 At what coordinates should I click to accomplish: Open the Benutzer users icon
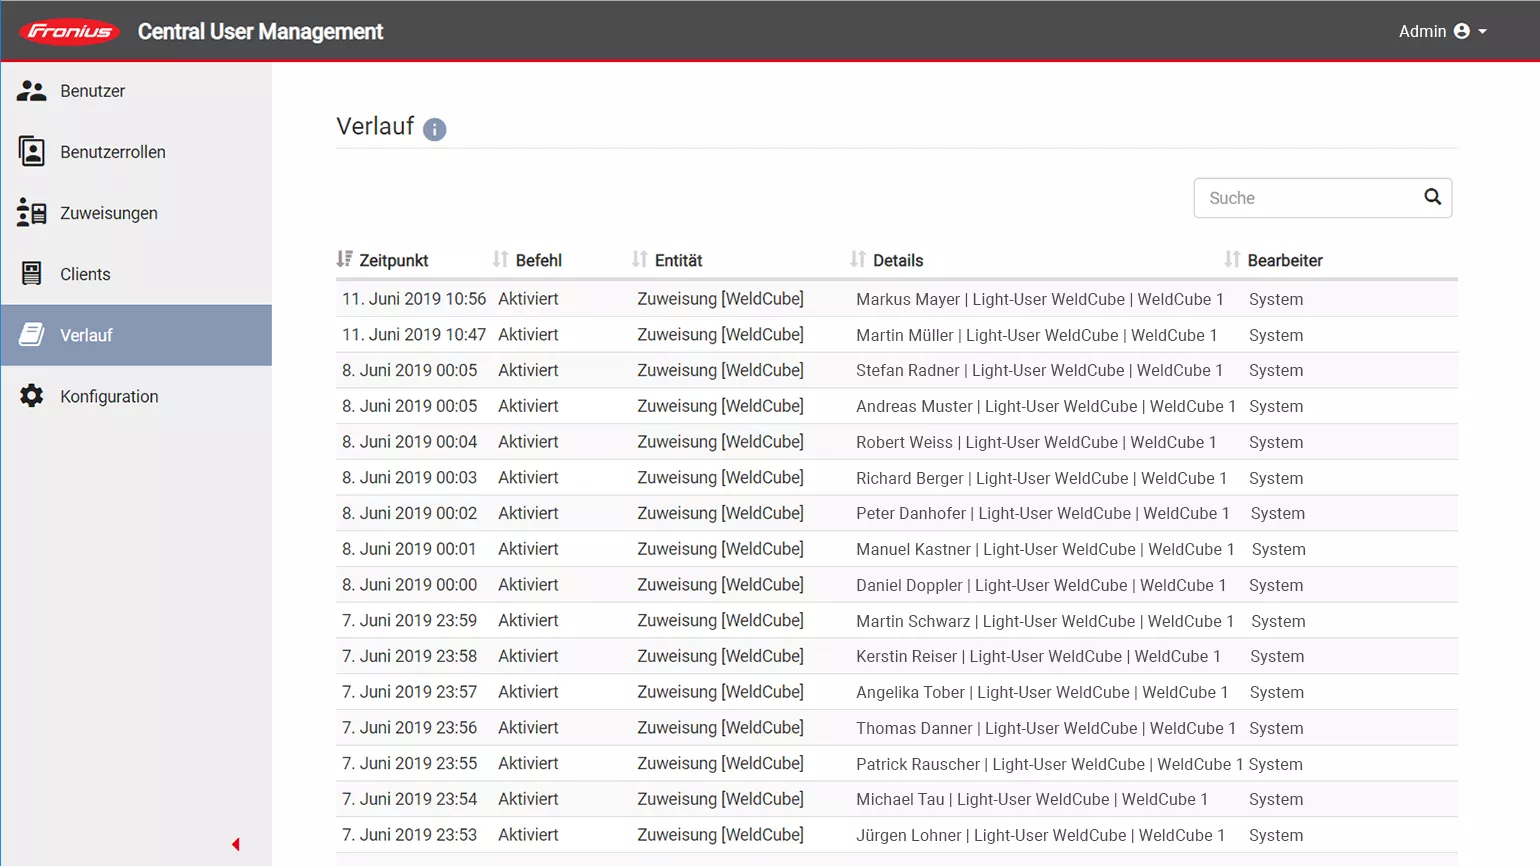pyautogui.click(x=32, y=91)
